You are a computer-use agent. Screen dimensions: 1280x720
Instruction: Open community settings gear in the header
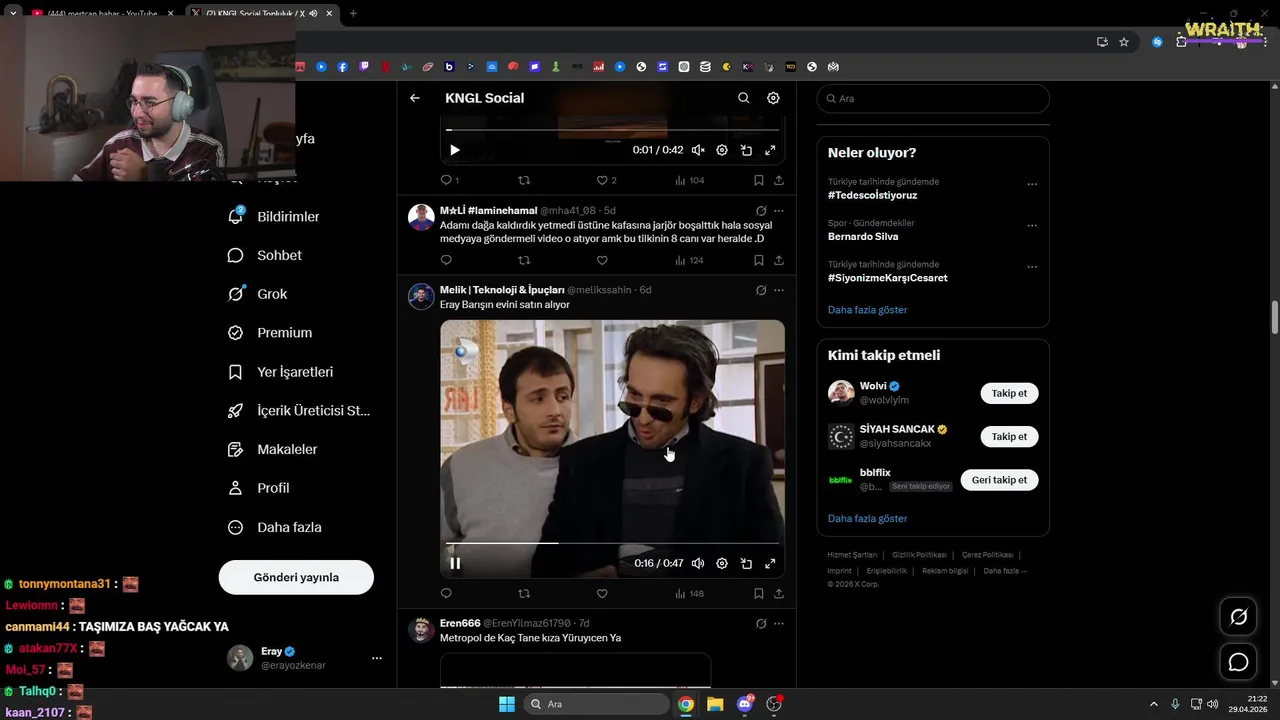tap(773, 98)
